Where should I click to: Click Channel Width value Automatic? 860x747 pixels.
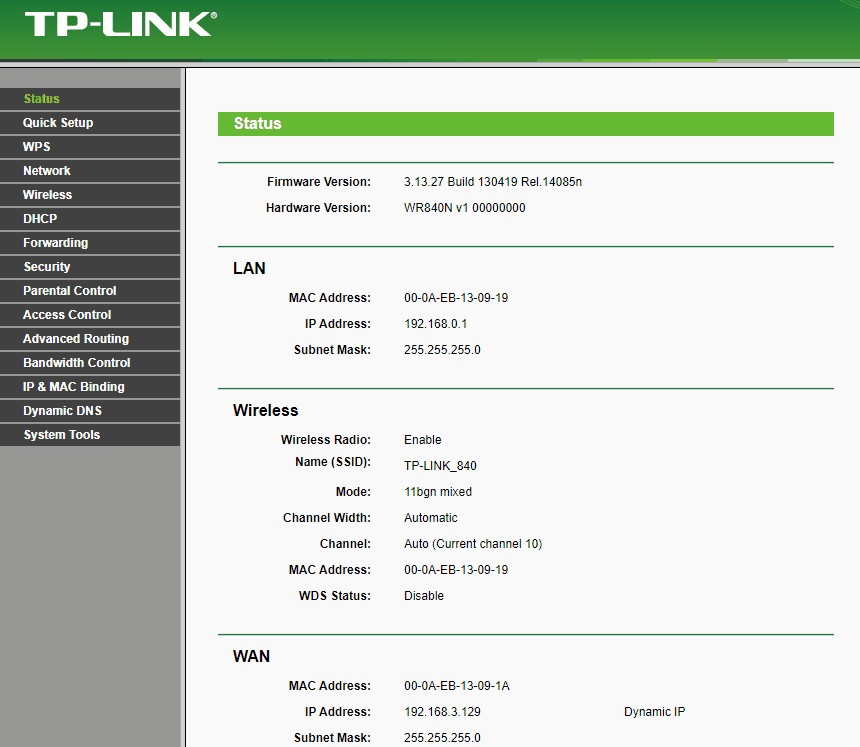431,518
